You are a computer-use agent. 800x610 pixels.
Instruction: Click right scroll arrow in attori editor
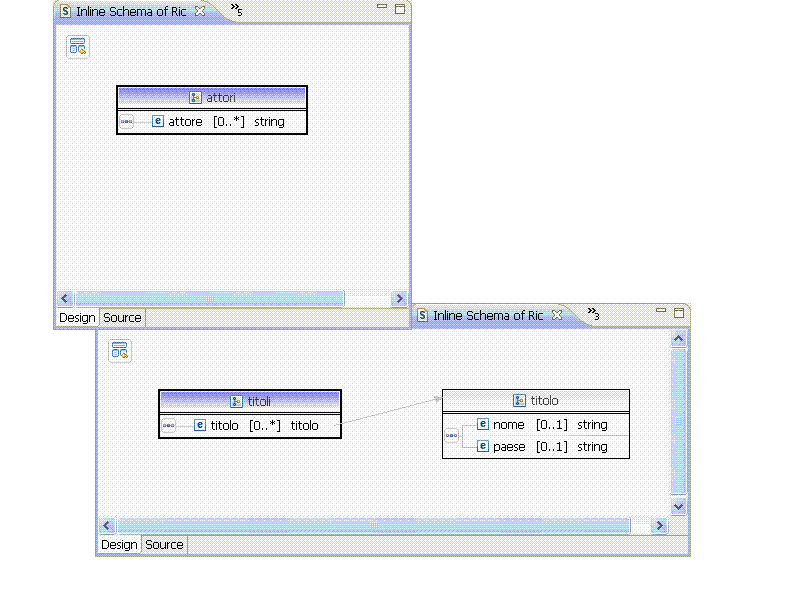click(399, 298)
